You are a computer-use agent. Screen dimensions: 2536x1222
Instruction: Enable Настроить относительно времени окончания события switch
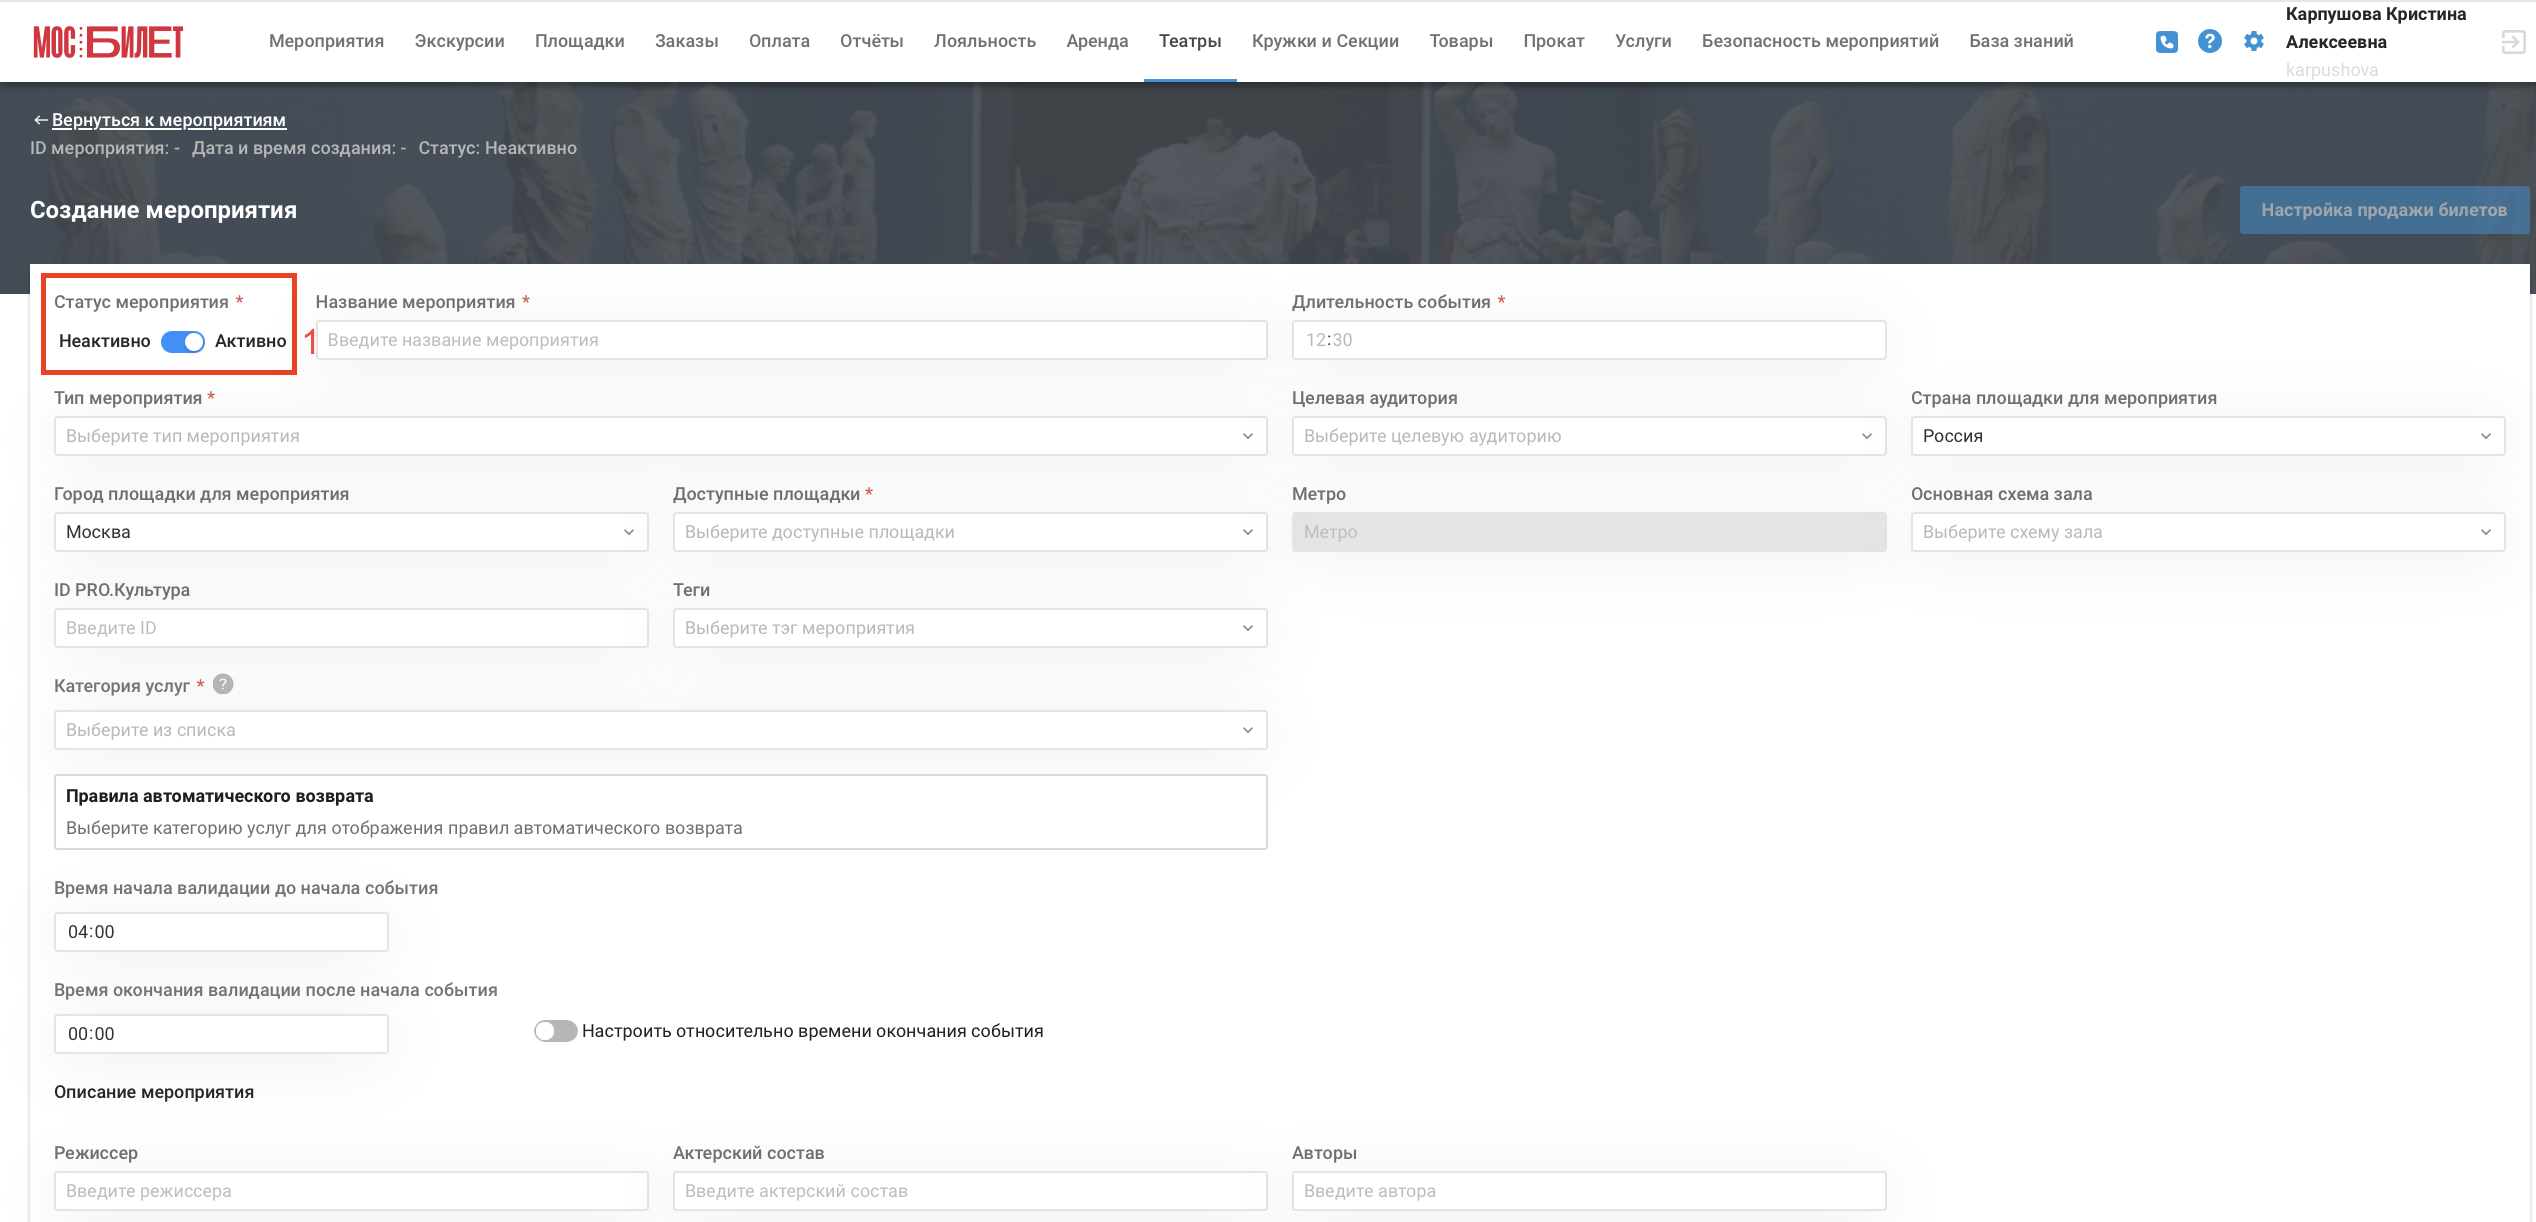[x=555, y=1031]
